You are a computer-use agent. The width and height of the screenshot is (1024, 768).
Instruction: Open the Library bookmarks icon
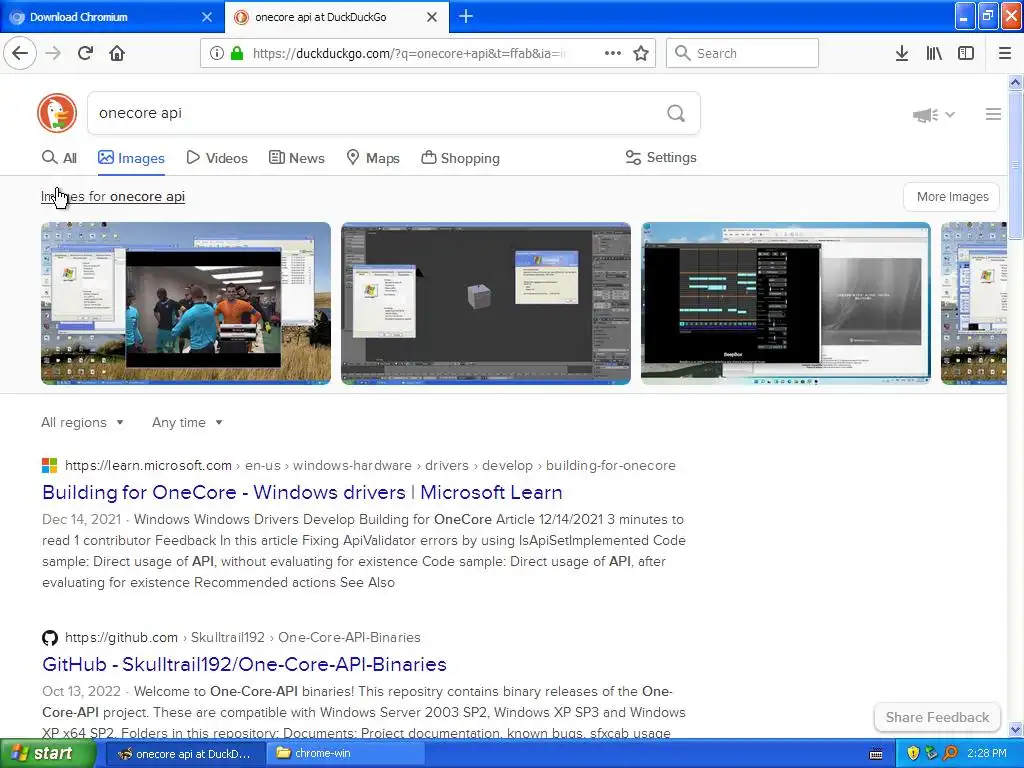click(934, 54)
